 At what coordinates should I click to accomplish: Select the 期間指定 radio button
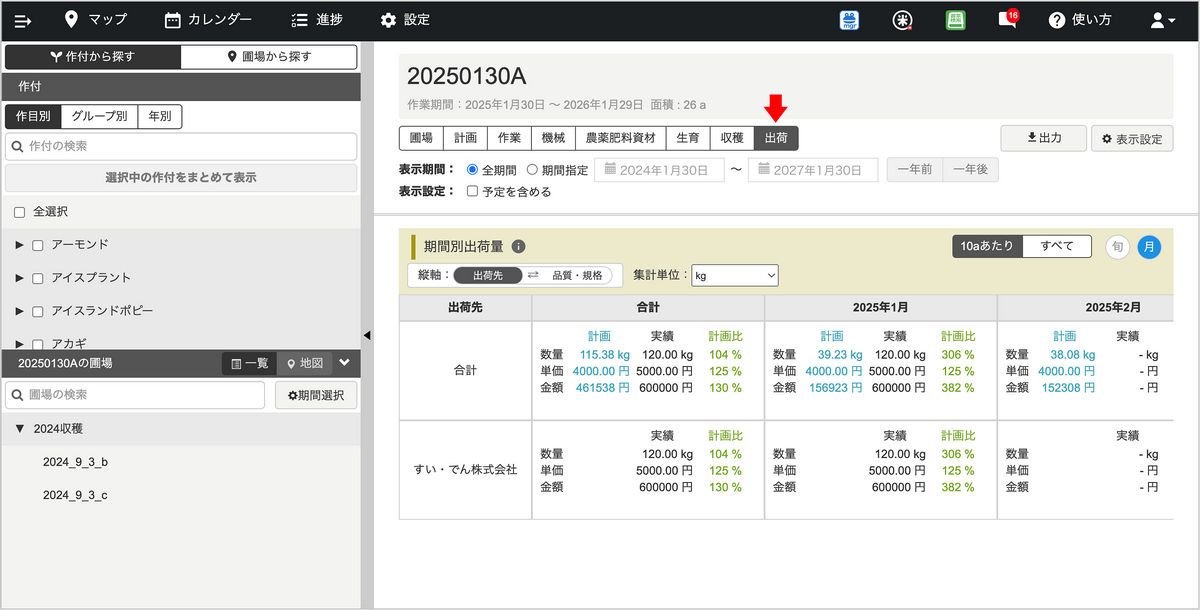click(532, 170)
